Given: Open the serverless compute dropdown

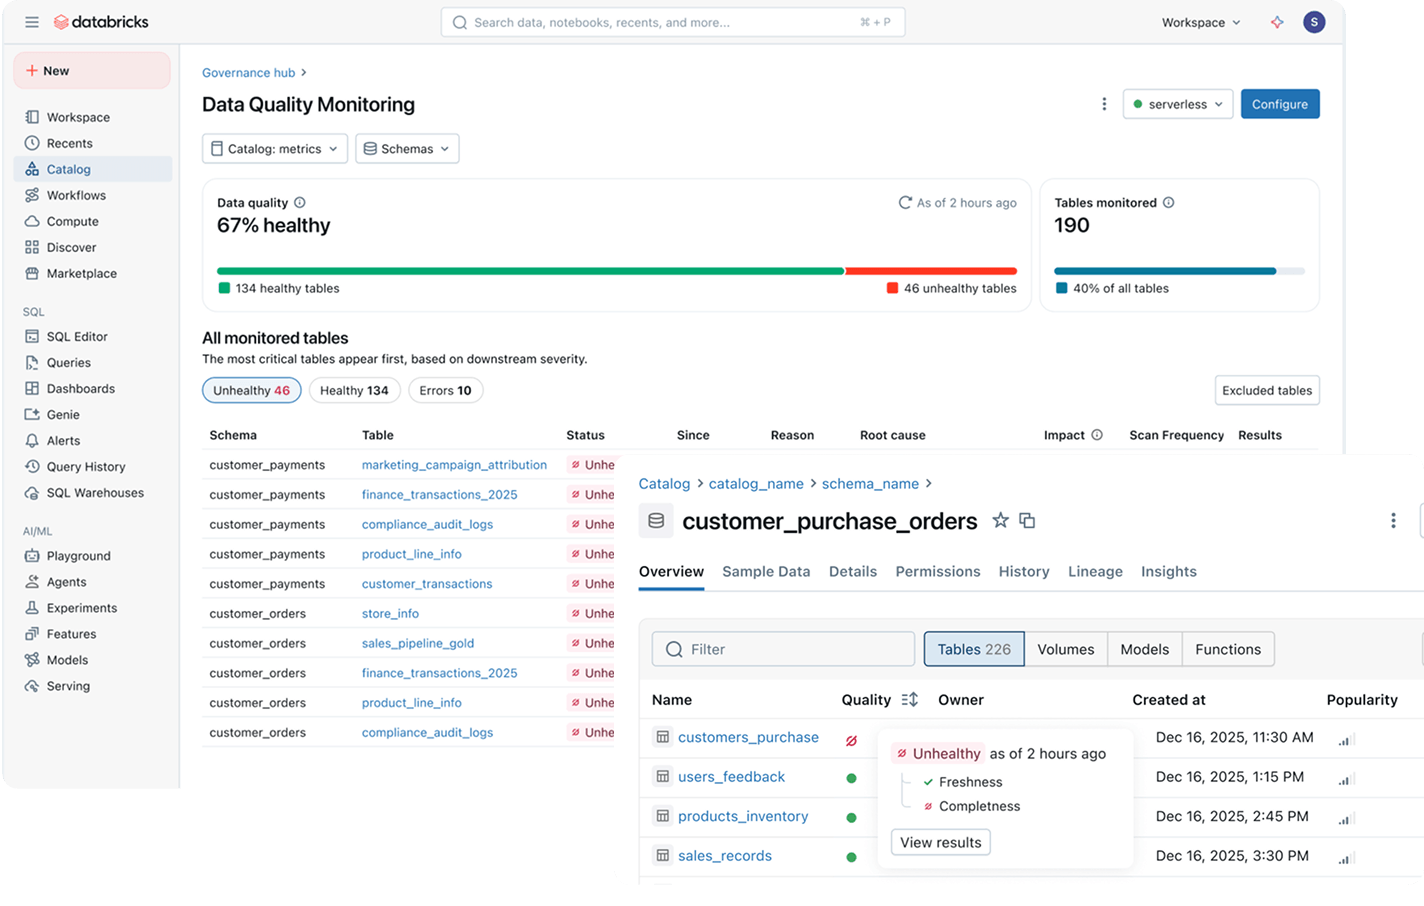Looking at the screenshot, I should (x=1178, y=104).
